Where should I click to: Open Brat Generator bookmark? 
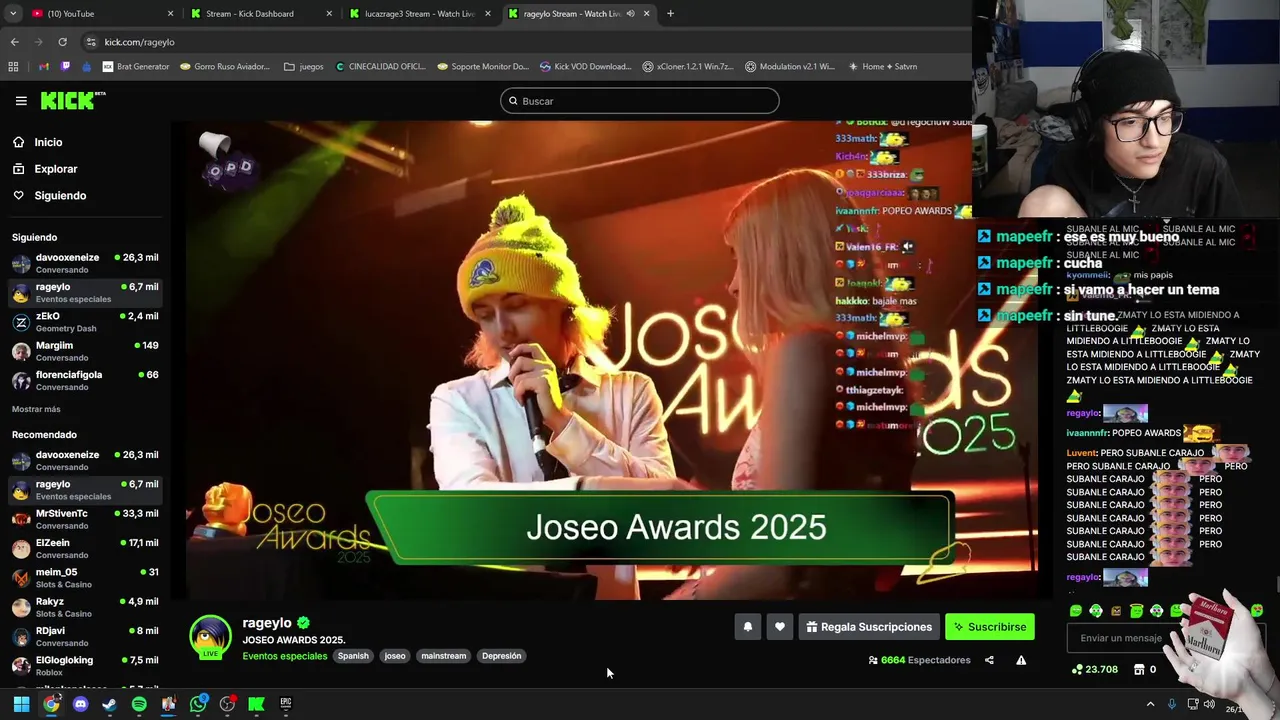135,67
